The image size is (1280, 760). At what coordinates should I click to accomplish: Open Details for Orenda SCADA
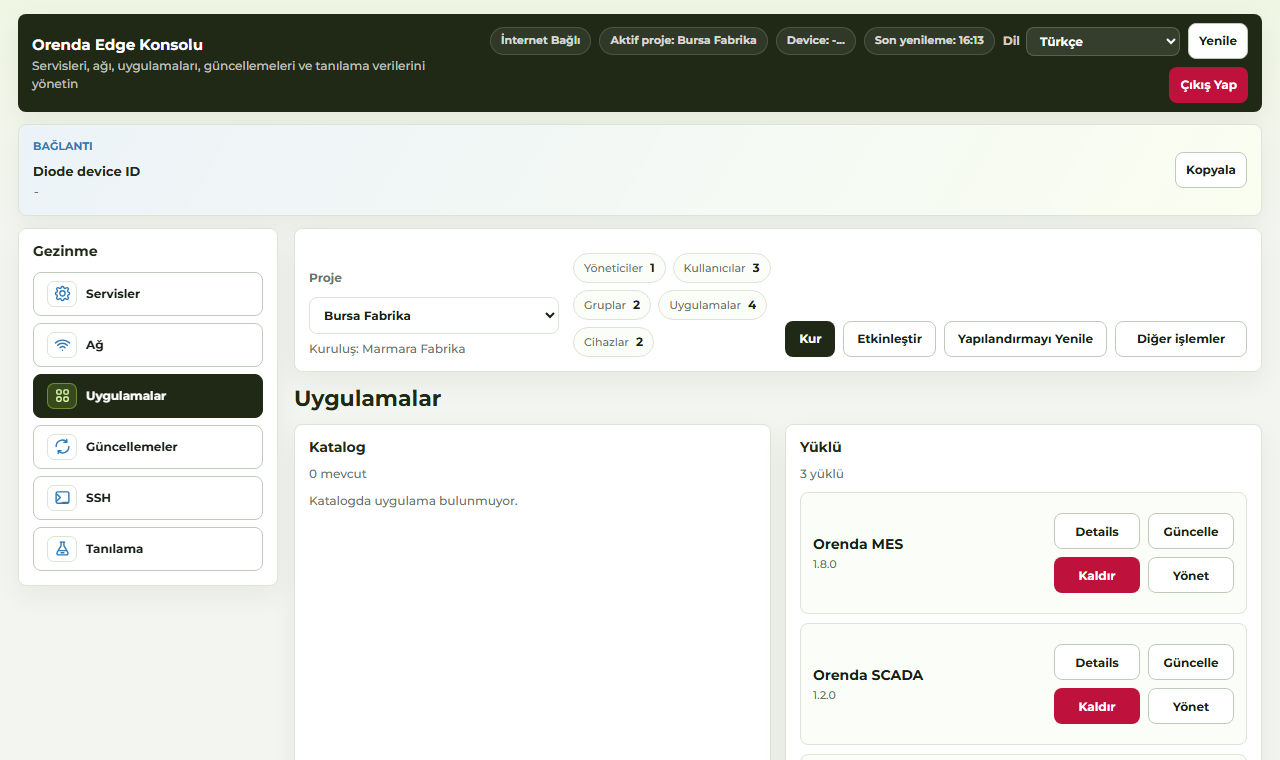pyautogui.click(x=1097, y=662)
